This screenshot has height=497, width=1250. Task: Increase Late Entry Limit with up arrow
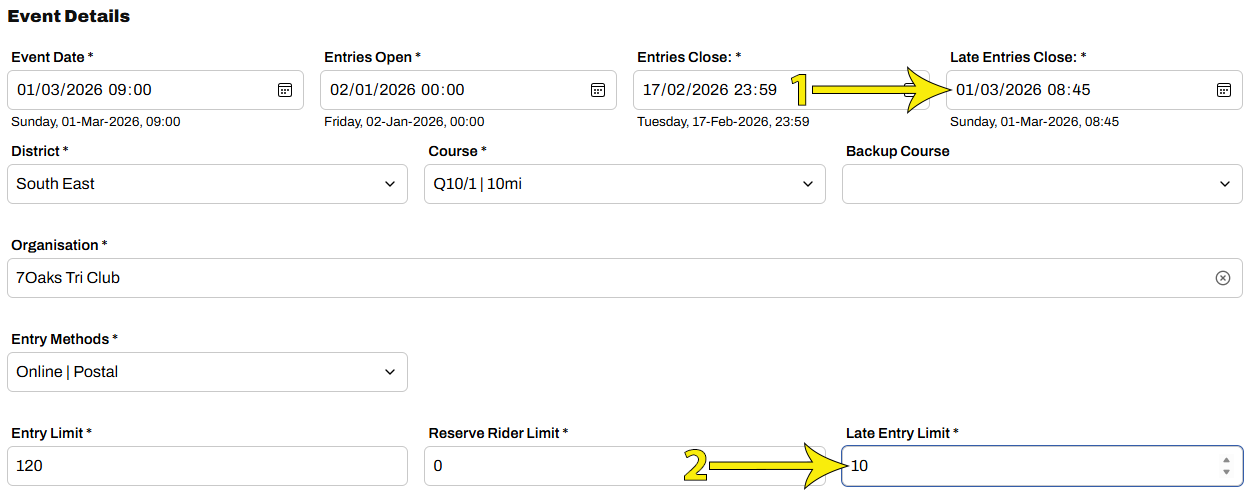(1226, 461)
